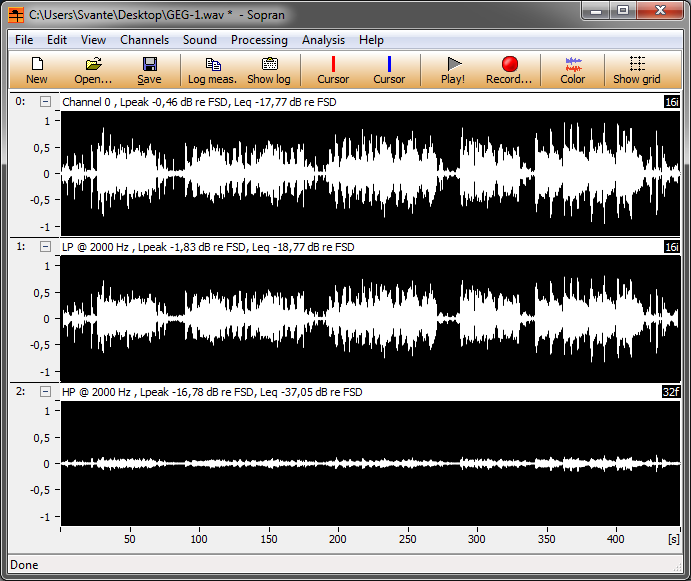Click the 16i format badge on Channel 0
This screenshot has width=691, height=581.
(671, 102)
